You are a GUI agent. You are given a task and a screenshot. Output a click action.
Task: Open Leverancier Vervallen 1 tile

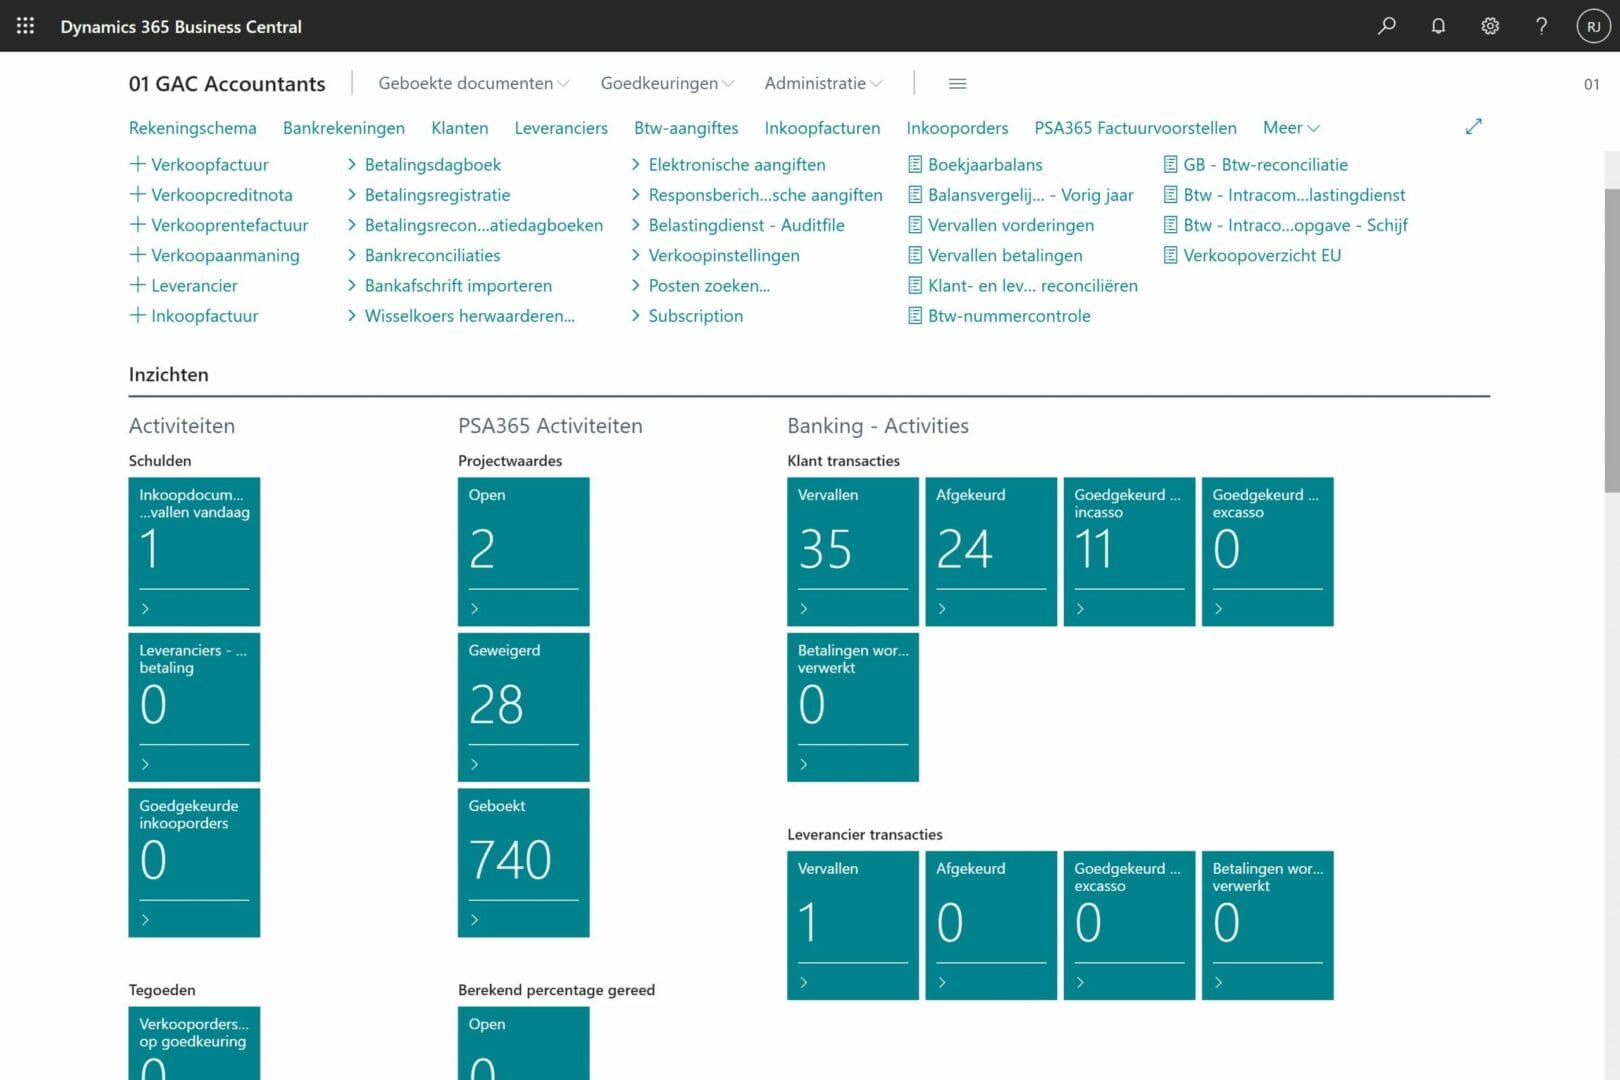[853, 925]
